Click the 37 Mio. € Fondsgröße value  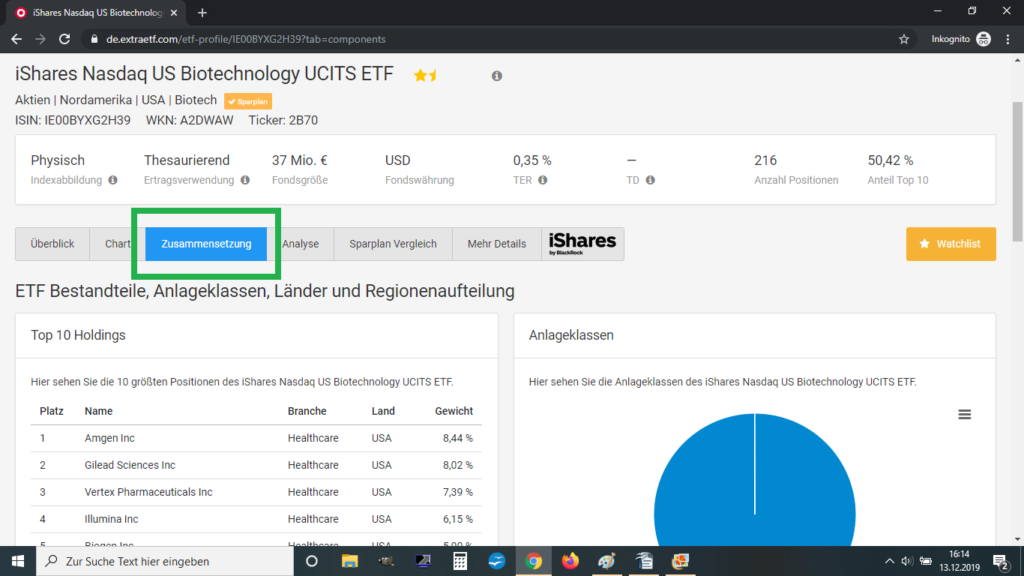click(299, 160)
